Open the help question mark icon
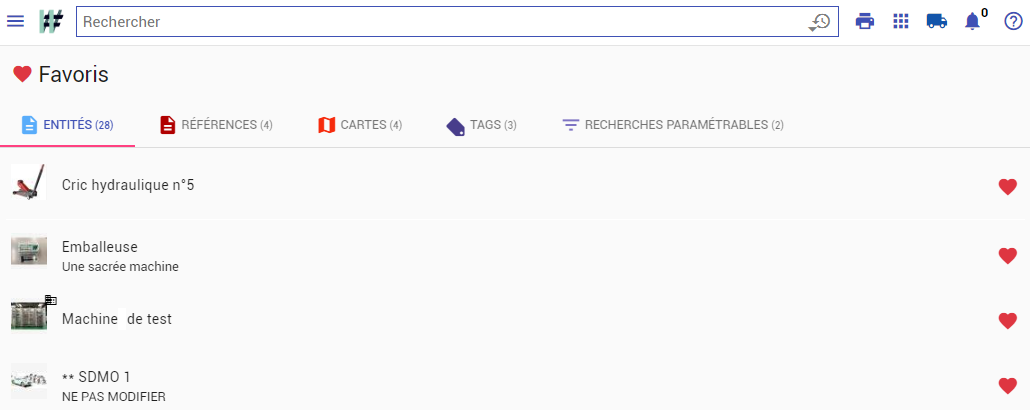The image size is (1033, 410). coord(1013,21)
